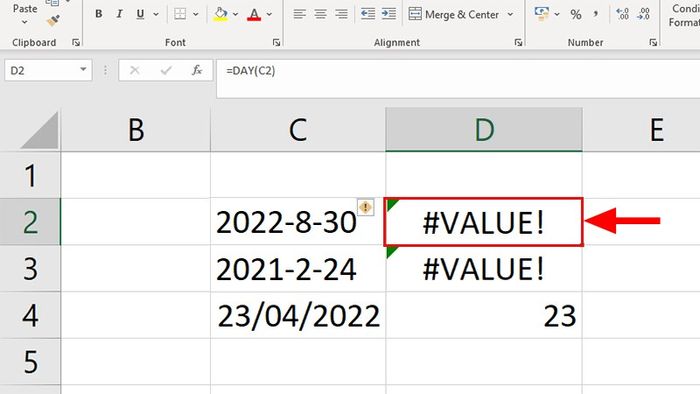Apply red font color

point(254,14)
